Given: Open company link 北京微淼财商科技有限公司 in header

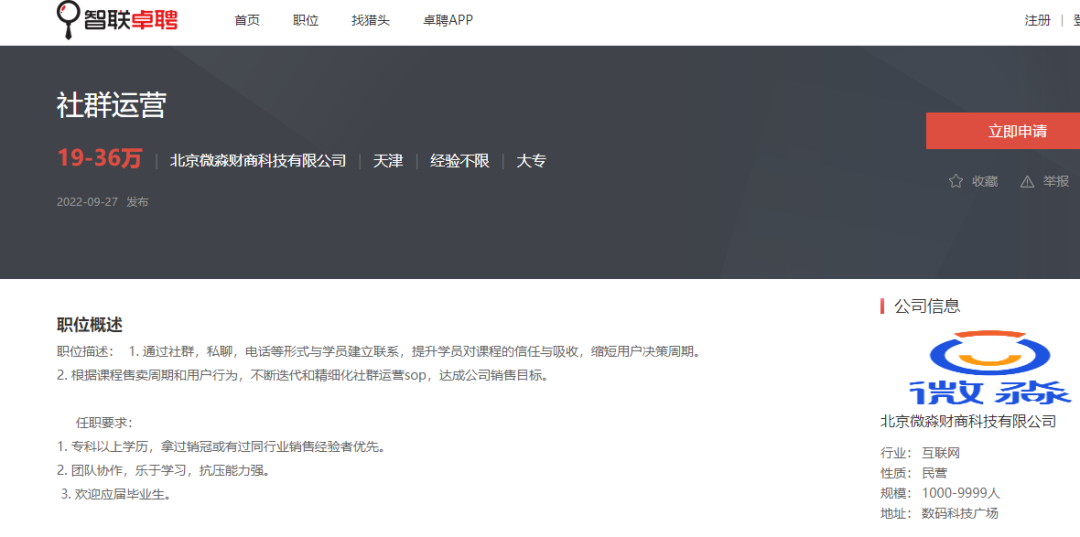Looking at the screenshot, I should pyautogui.click(x=258, y=161).
